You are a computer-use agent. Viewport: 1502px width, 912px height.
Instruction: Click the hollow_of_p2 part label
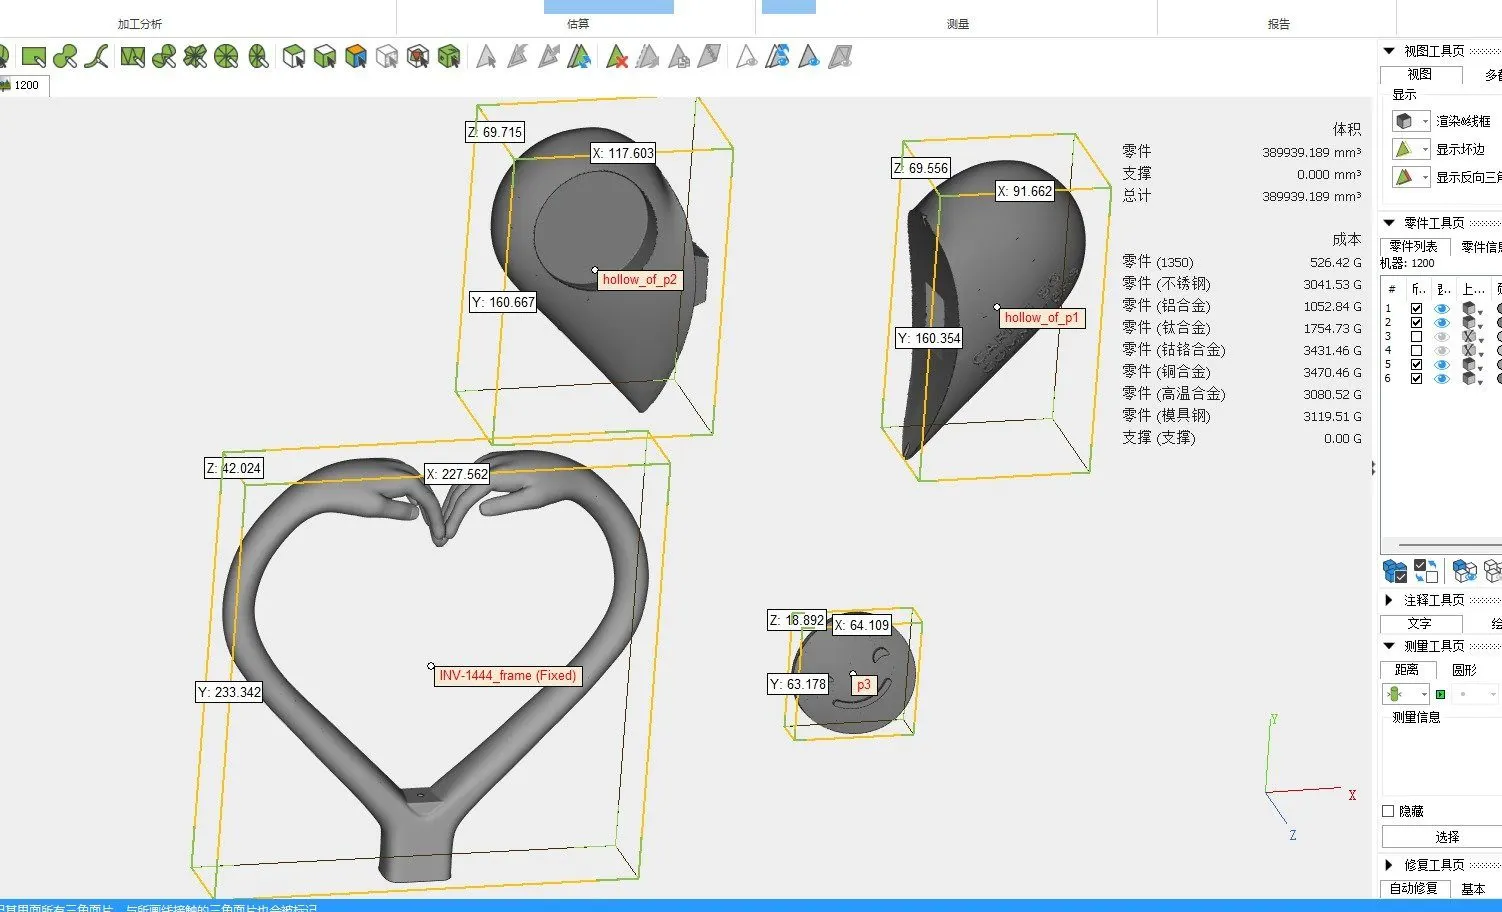coord(640,280)
